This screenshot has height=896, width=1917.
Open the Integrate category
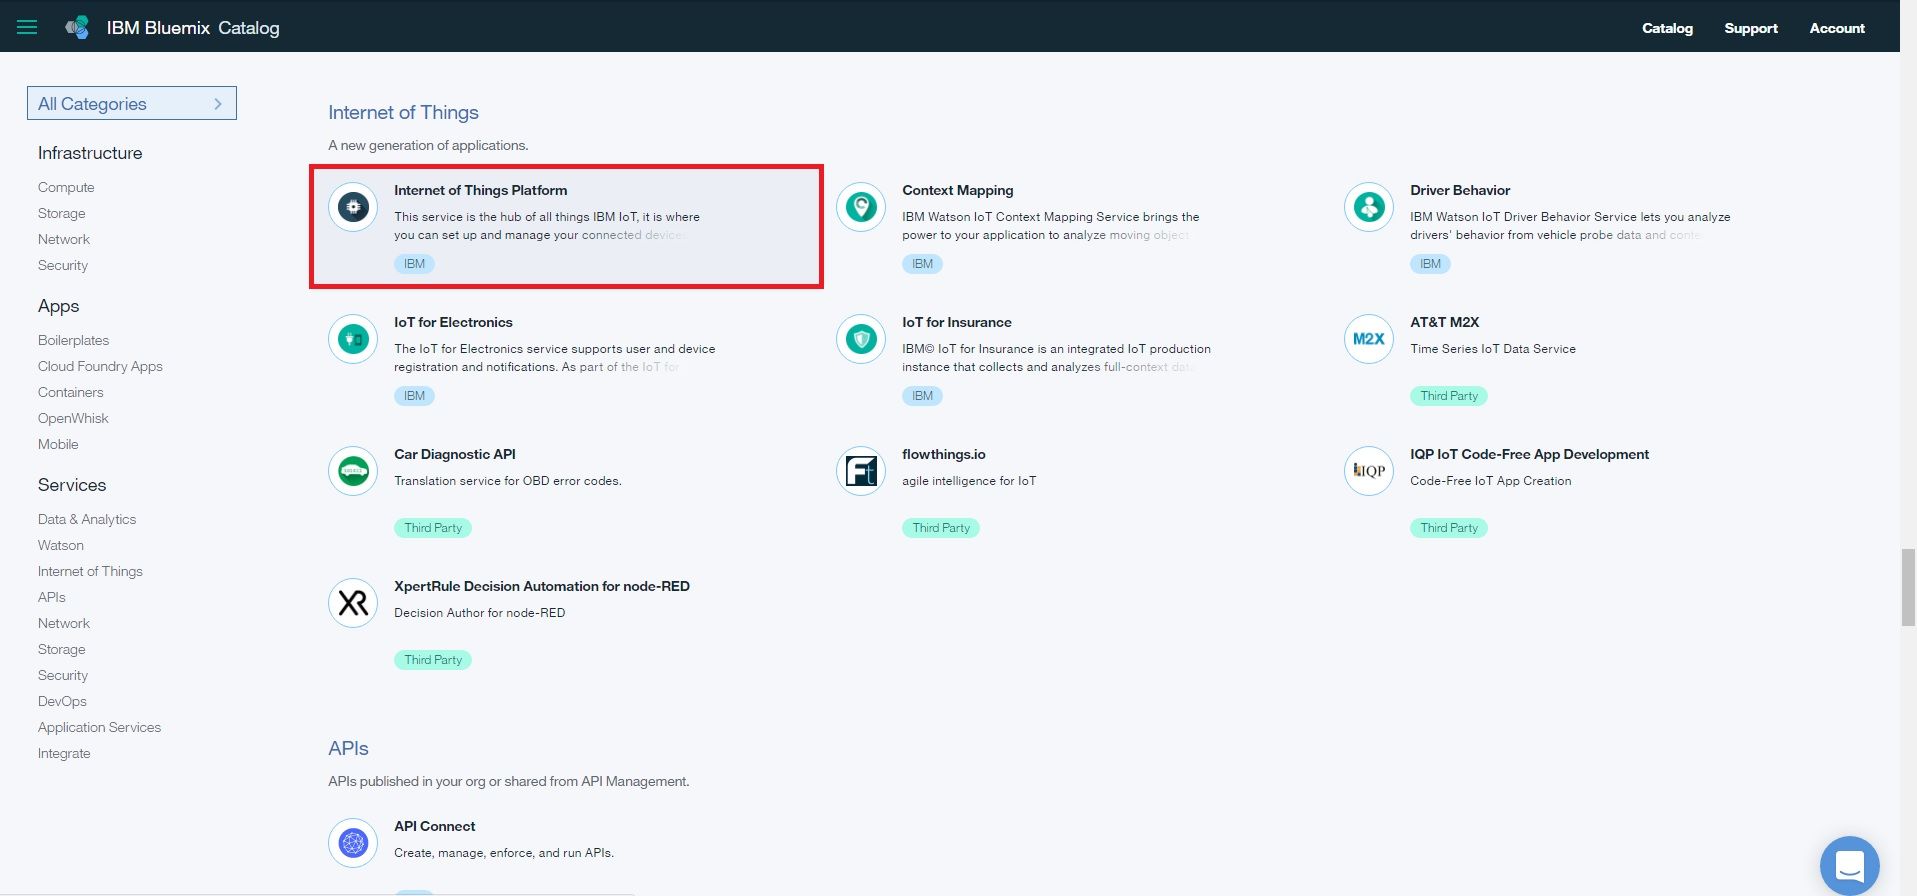[64, 753]
